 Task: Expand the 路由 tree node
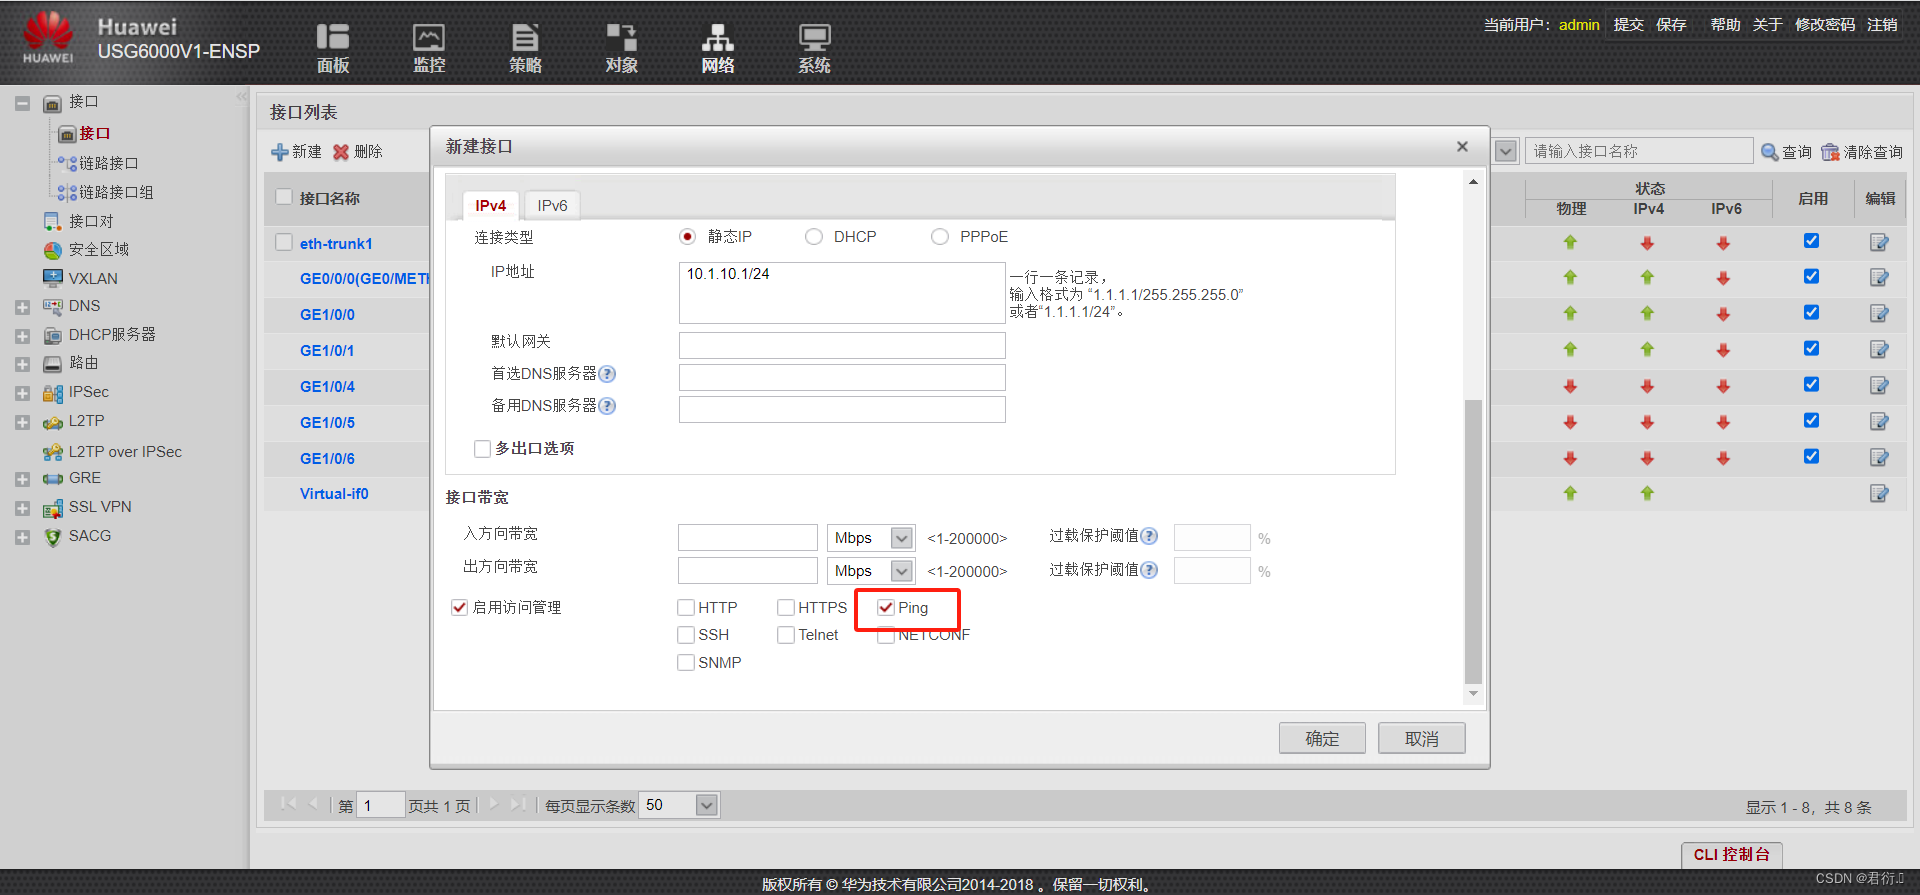[22, 365]
